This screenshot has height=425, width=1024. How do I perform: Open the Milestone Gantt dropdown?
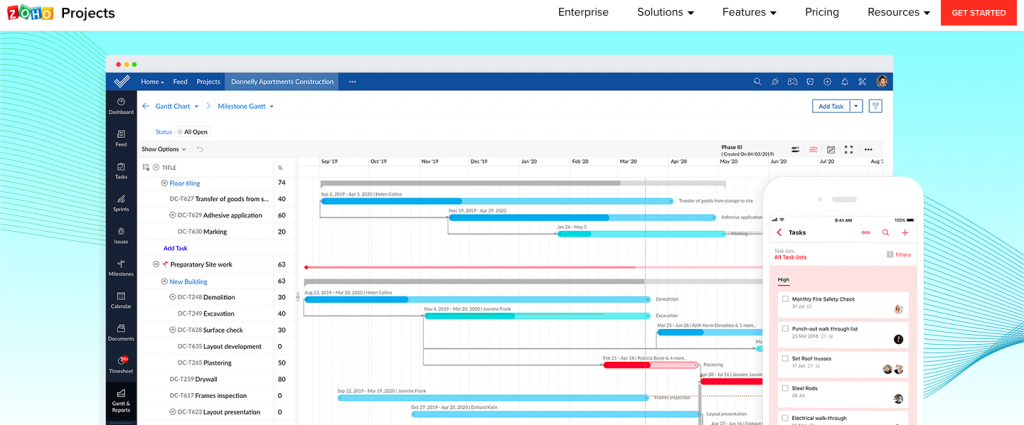pos(246,106)
